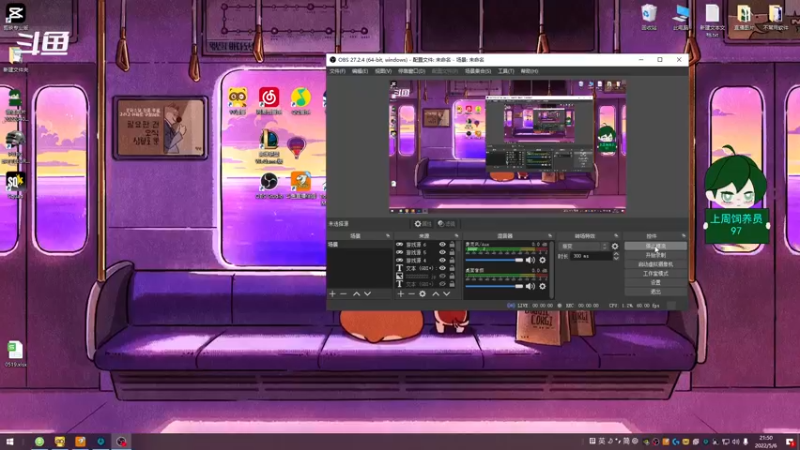800x450 pixels.
Task: Open the File menu in OBS
Action: tap(337, 71)
